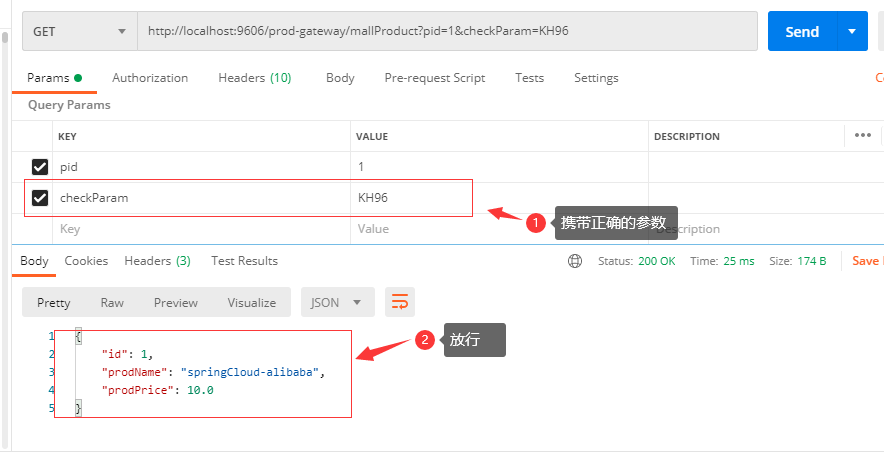Open the three-dots column options
This screenshot has width=884, height=456.
click(x=862, y=136)
